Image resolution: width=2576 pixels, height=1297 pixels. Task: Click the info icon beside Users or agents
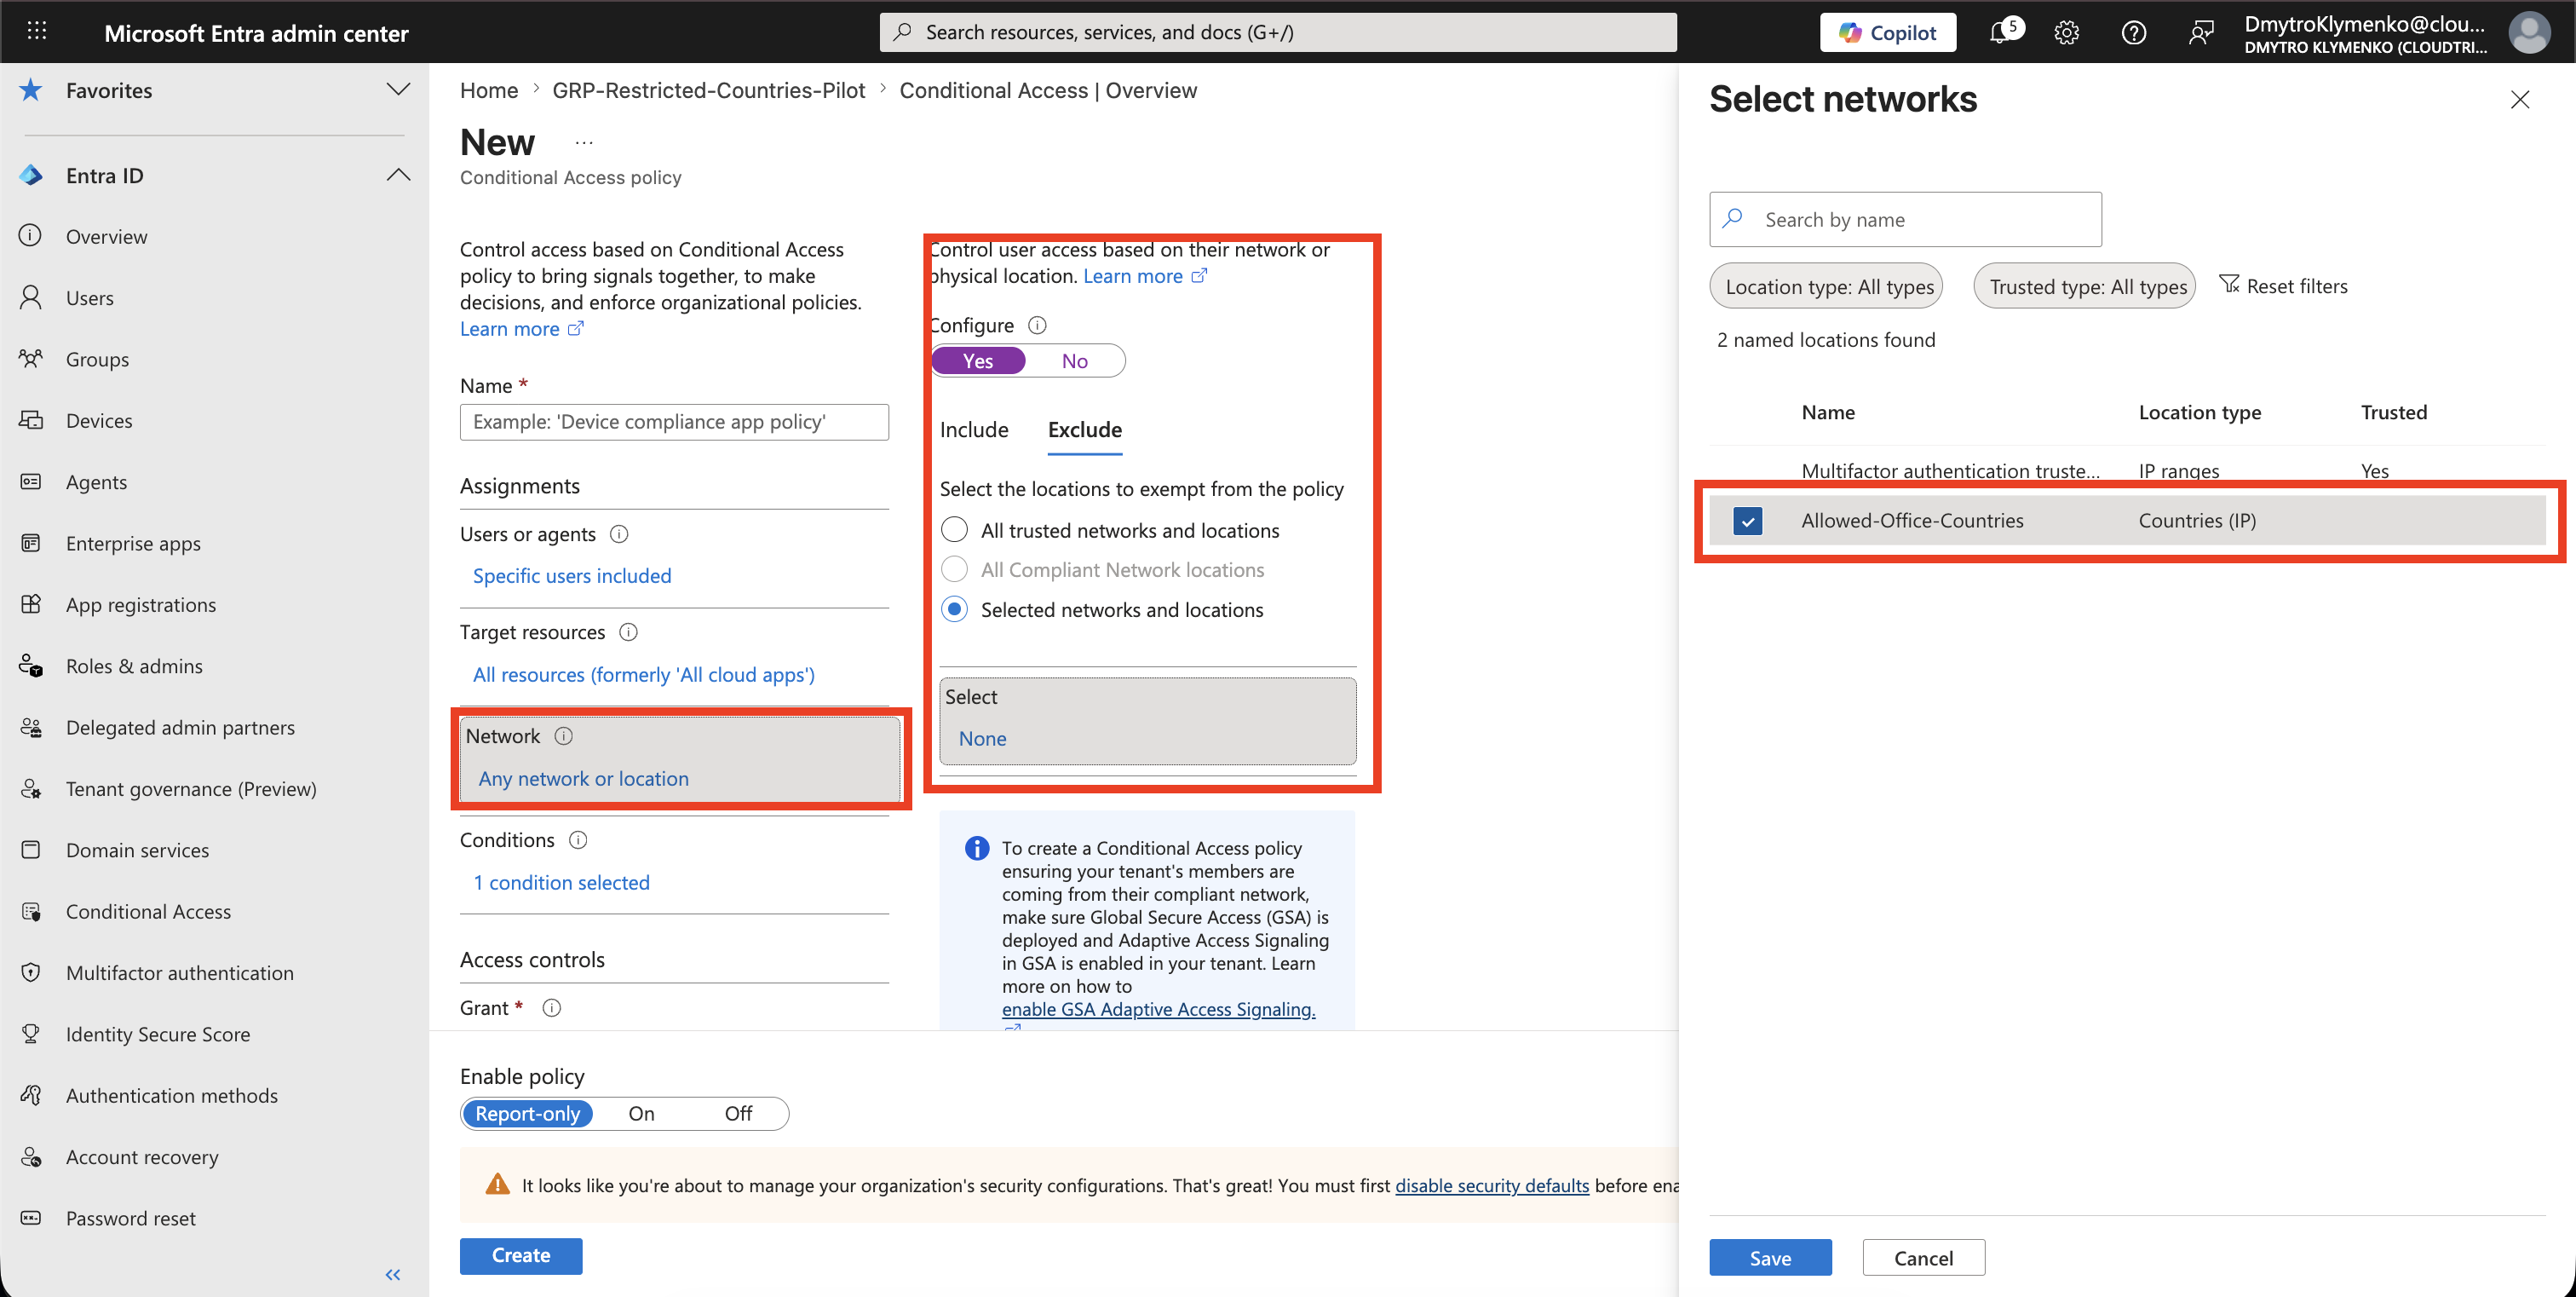point(619,534)
